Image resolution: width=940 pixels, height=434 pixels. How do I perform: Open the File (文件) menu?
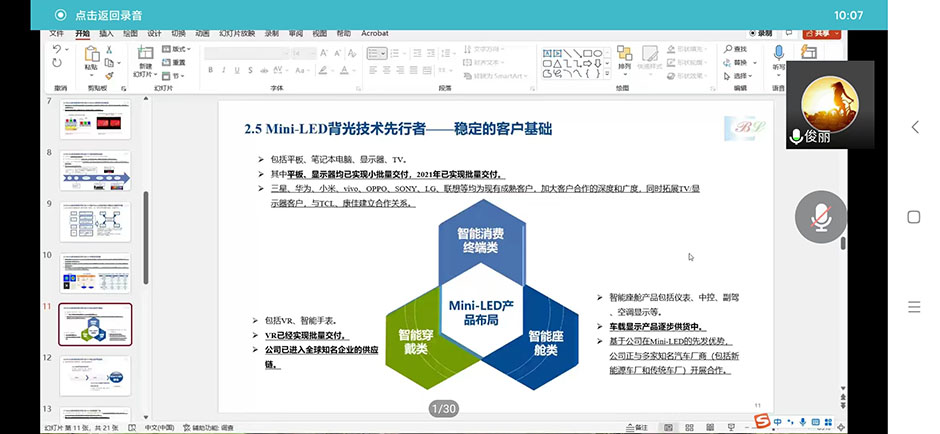point(56,34)
